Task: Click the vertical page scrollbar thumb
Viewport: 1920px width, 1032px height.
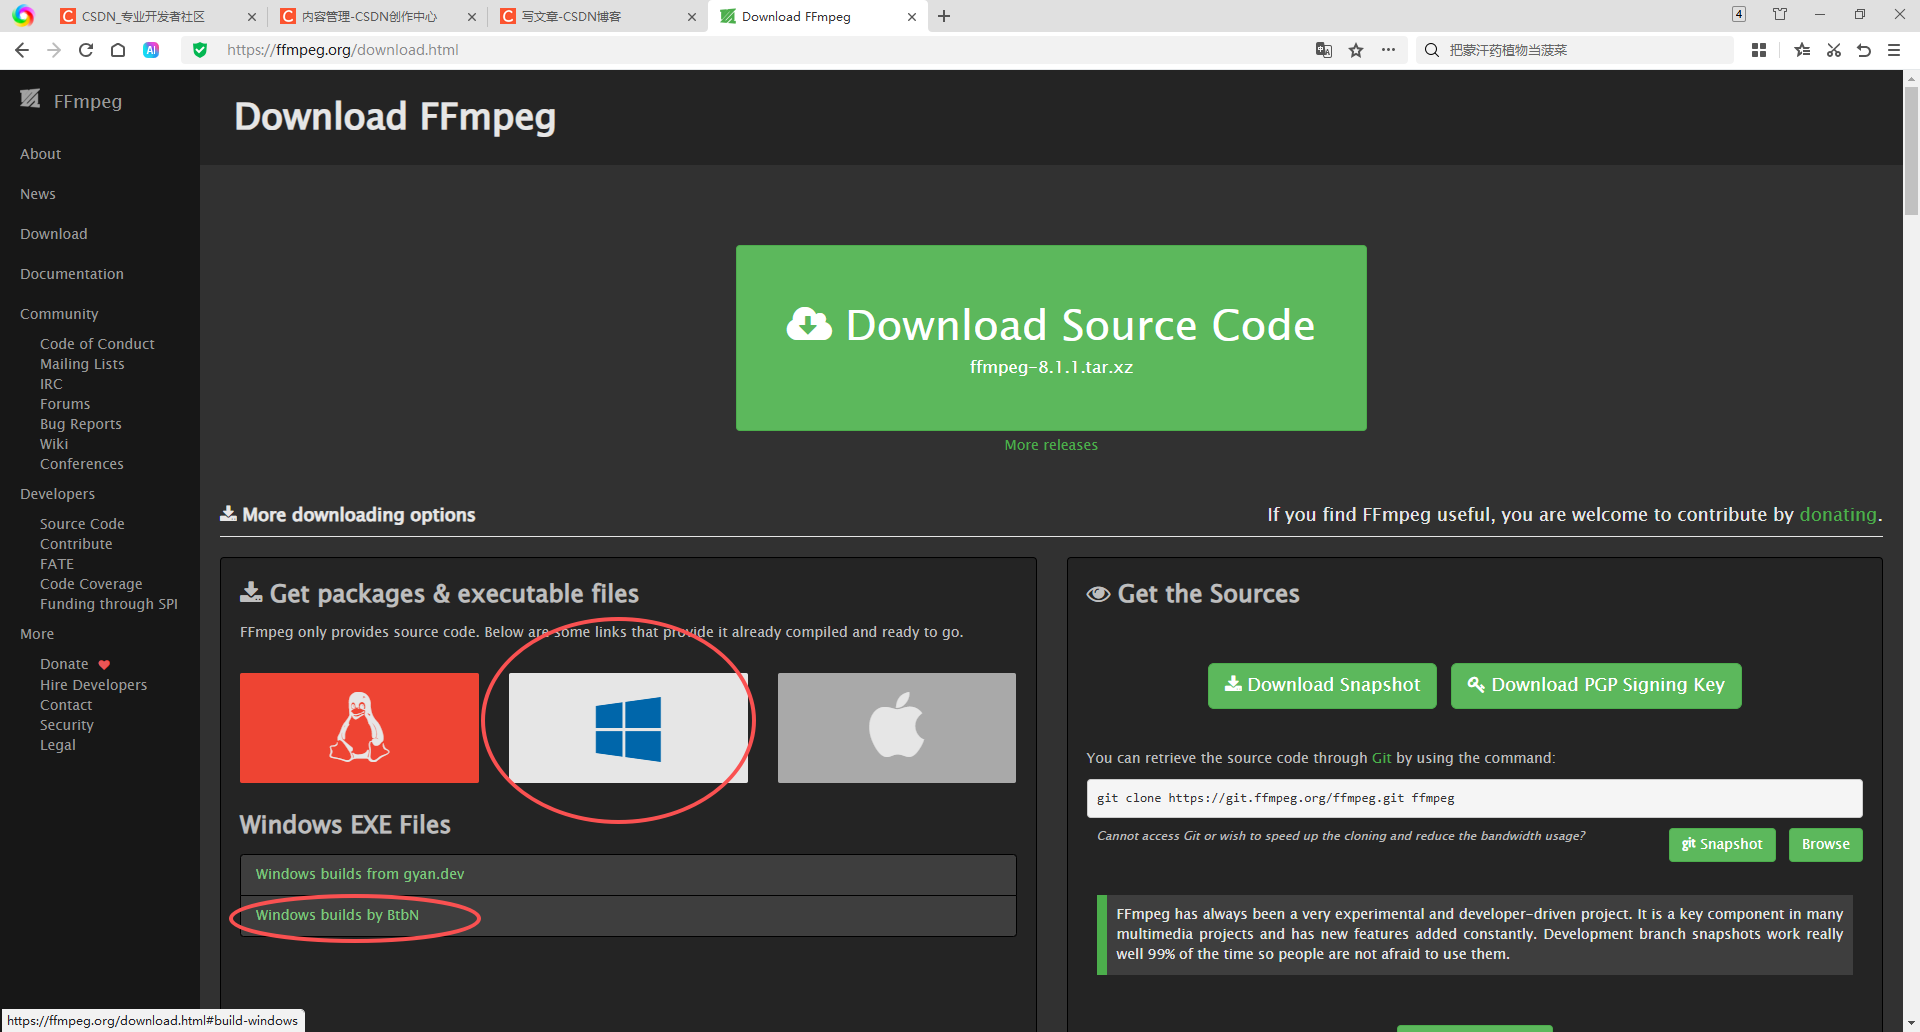Action: [x=1911, y=150]
